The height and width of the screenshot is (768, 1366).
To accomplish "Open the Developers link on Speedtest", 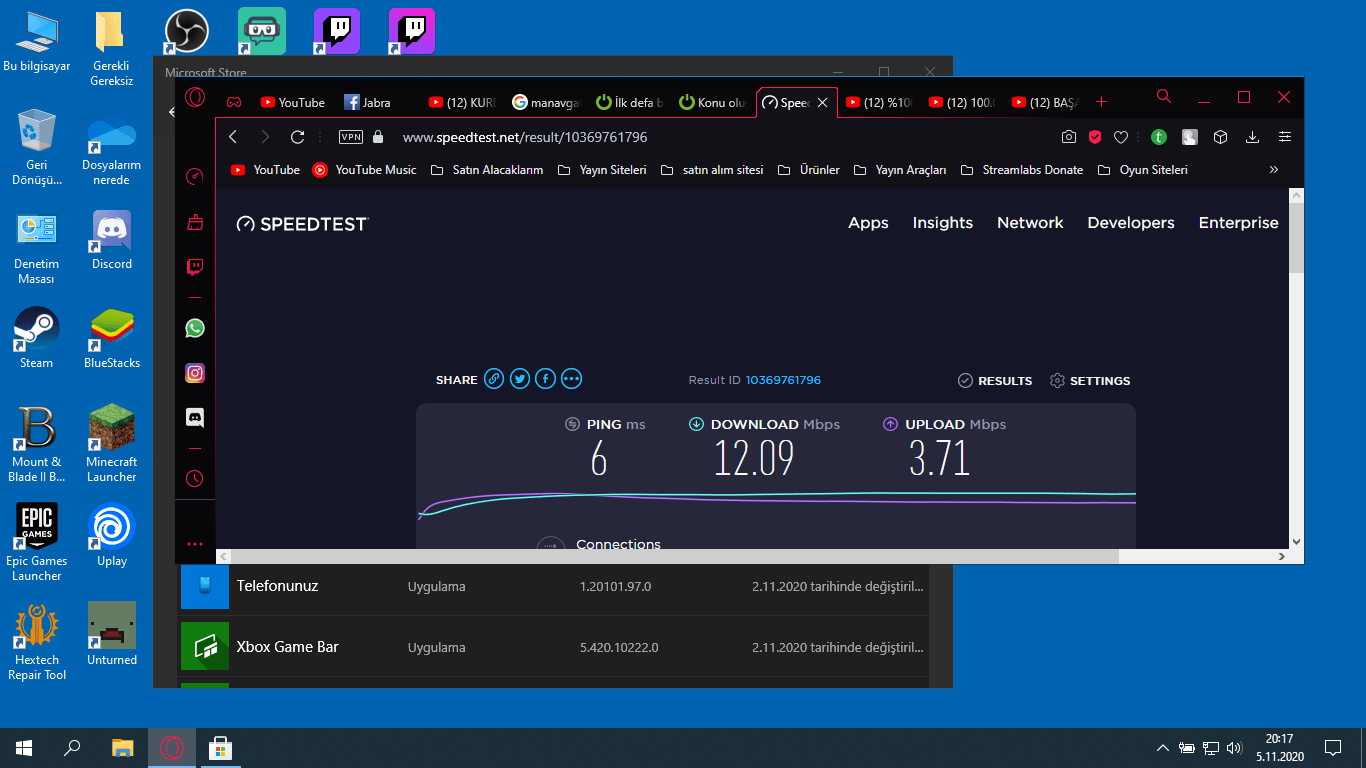I will pos(1131,223).
